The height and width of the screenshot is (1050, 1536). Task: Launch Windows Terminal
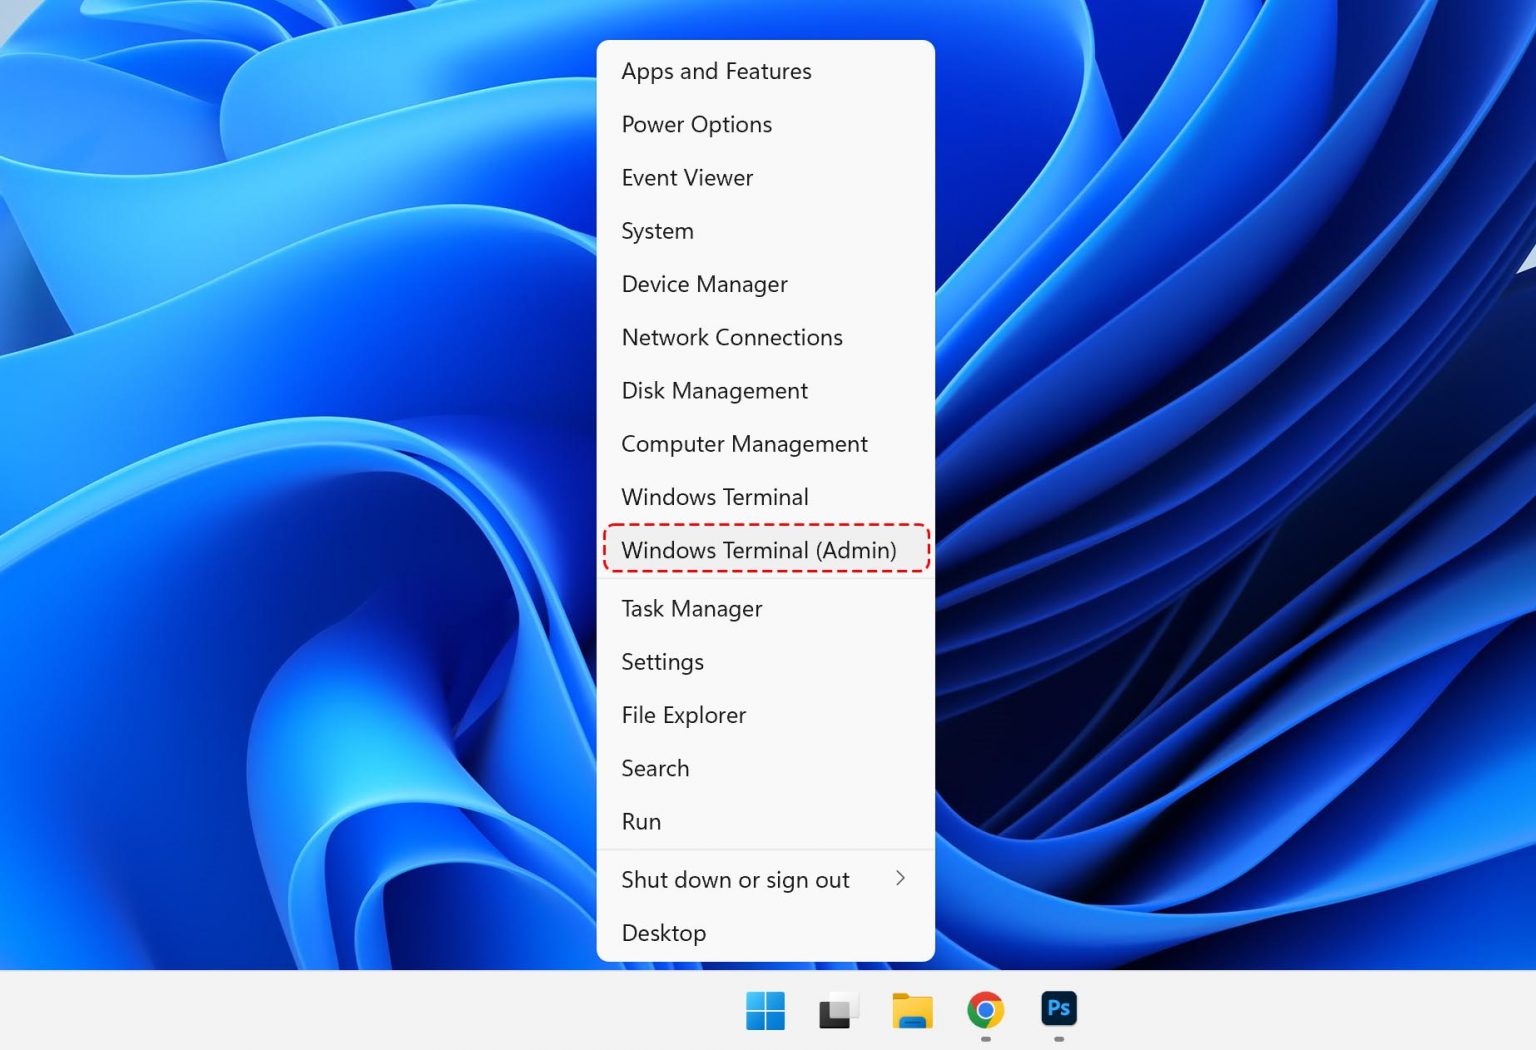[714, 497]
